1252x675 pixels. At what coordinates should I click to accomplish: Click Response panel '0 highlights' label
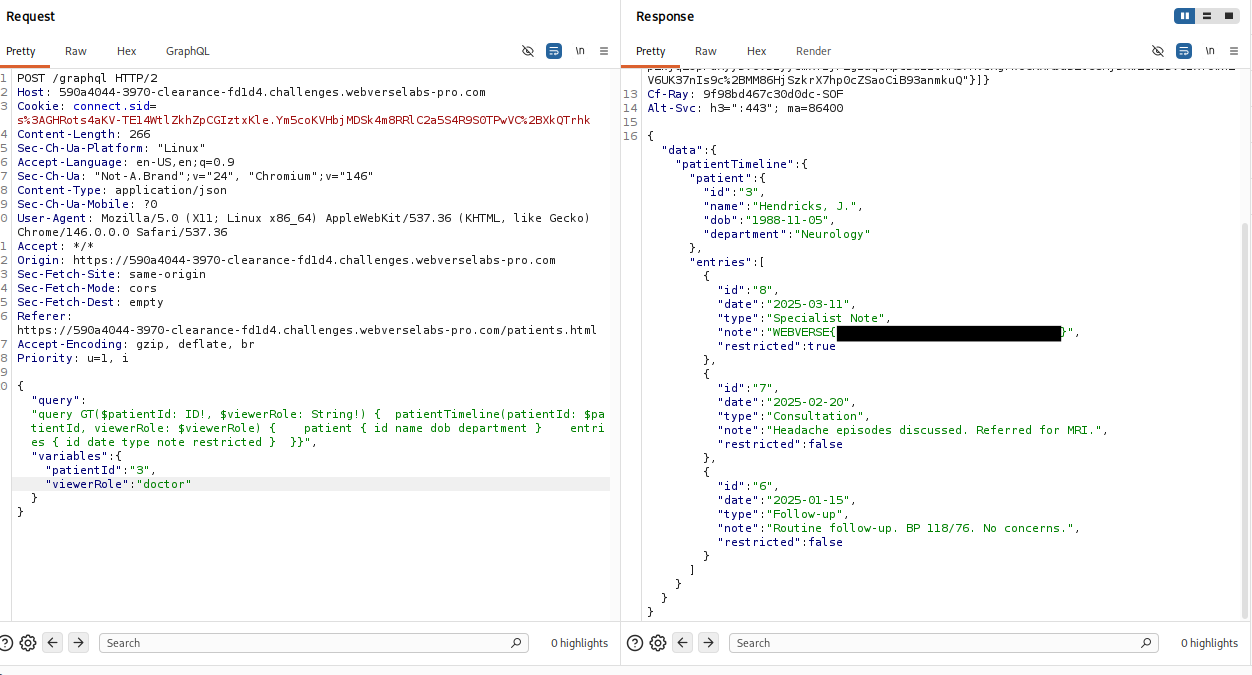1209,643
